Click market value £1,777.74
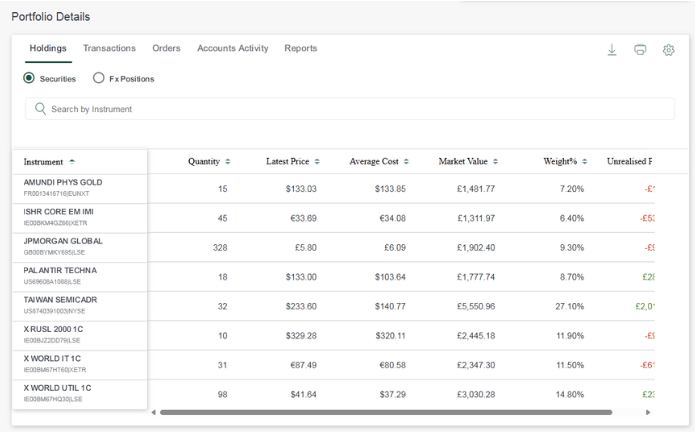Image resolution: width=695 pixels, height=434 pixels. point(476,277)
